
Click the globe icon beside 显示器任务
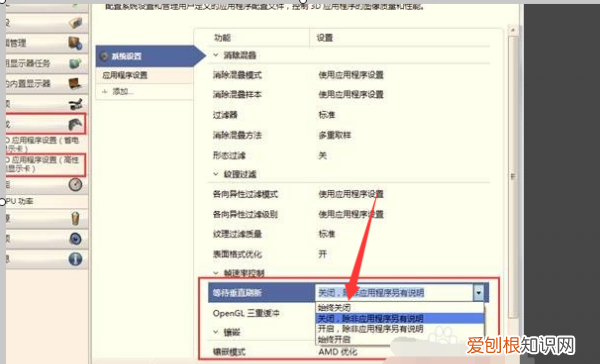point(75,63)
